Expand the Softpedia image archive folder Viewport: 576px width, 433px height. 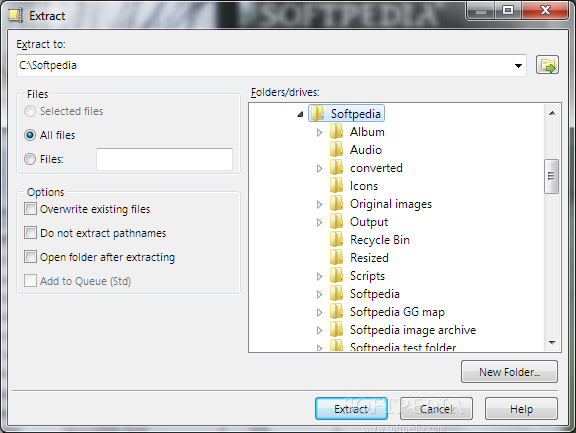coord(319,330)
